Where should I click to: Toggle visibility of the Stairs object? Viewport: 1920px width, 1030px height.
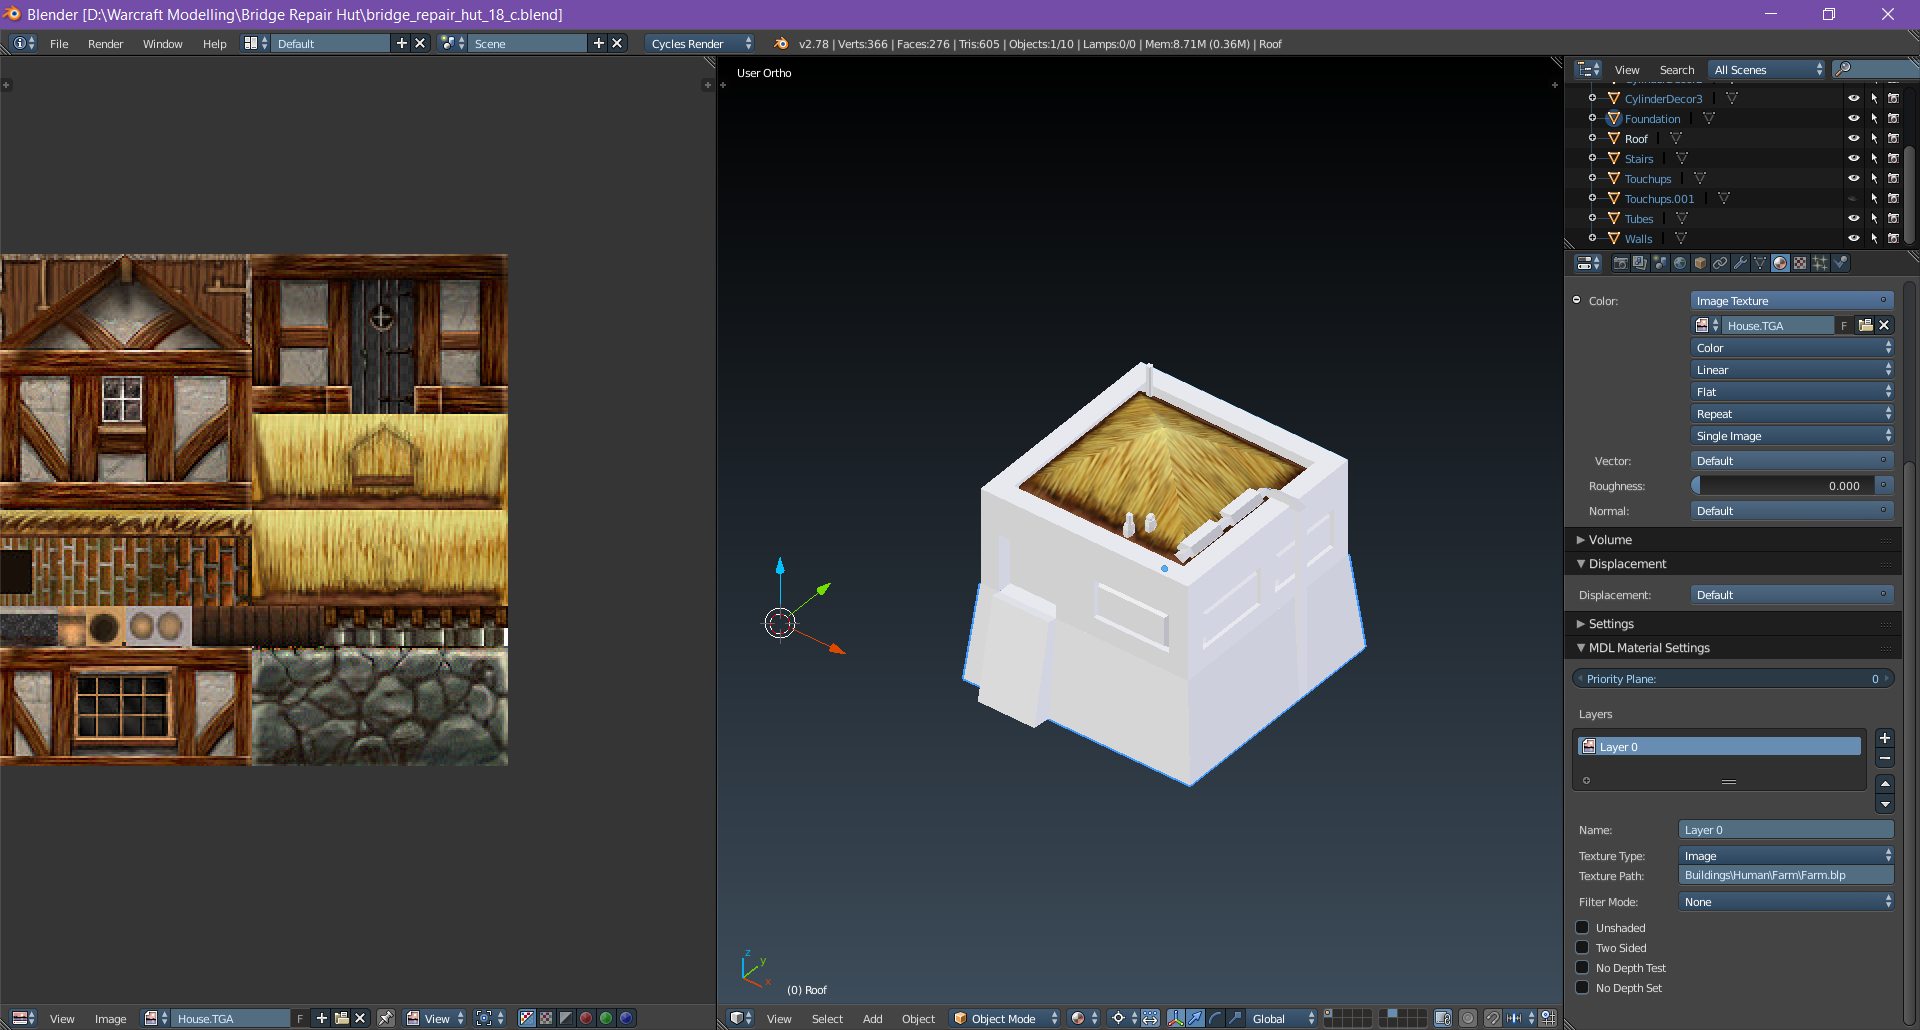[x=1853, y=158]
